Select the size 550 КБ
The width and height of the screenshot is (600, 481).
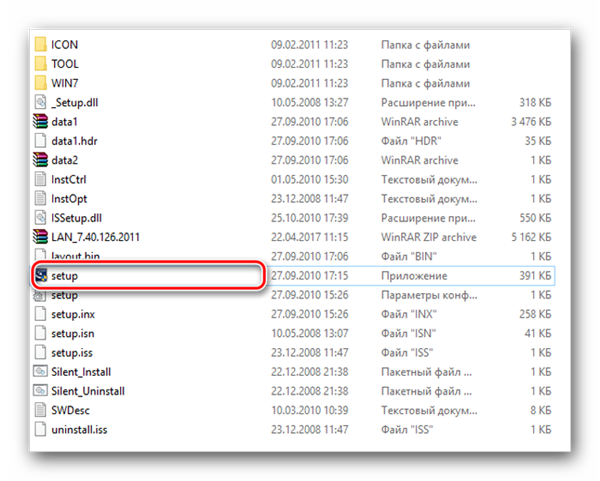535,218
